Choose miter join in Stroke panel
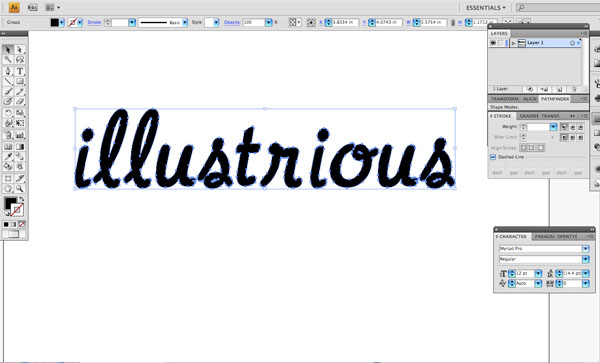This screenshot has width=600, height=363. (x=564, y=137)
